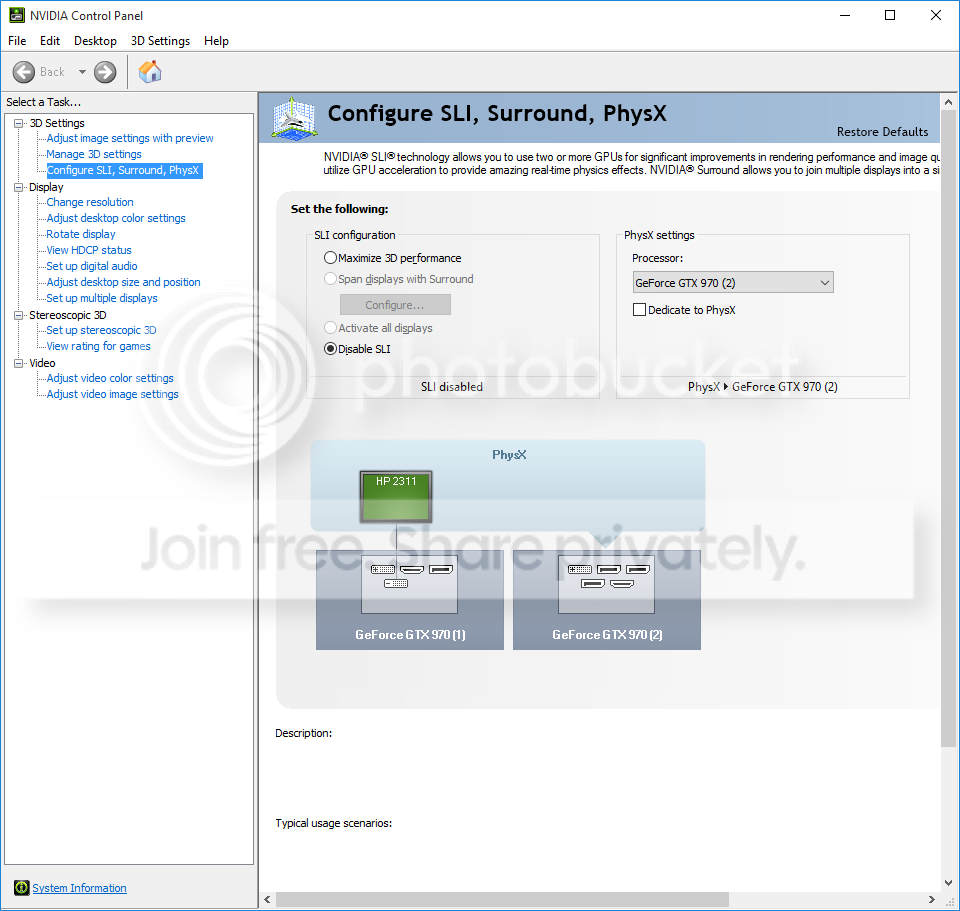Click the System Information icon
This screenshot has width=960, height=911.
21,888
